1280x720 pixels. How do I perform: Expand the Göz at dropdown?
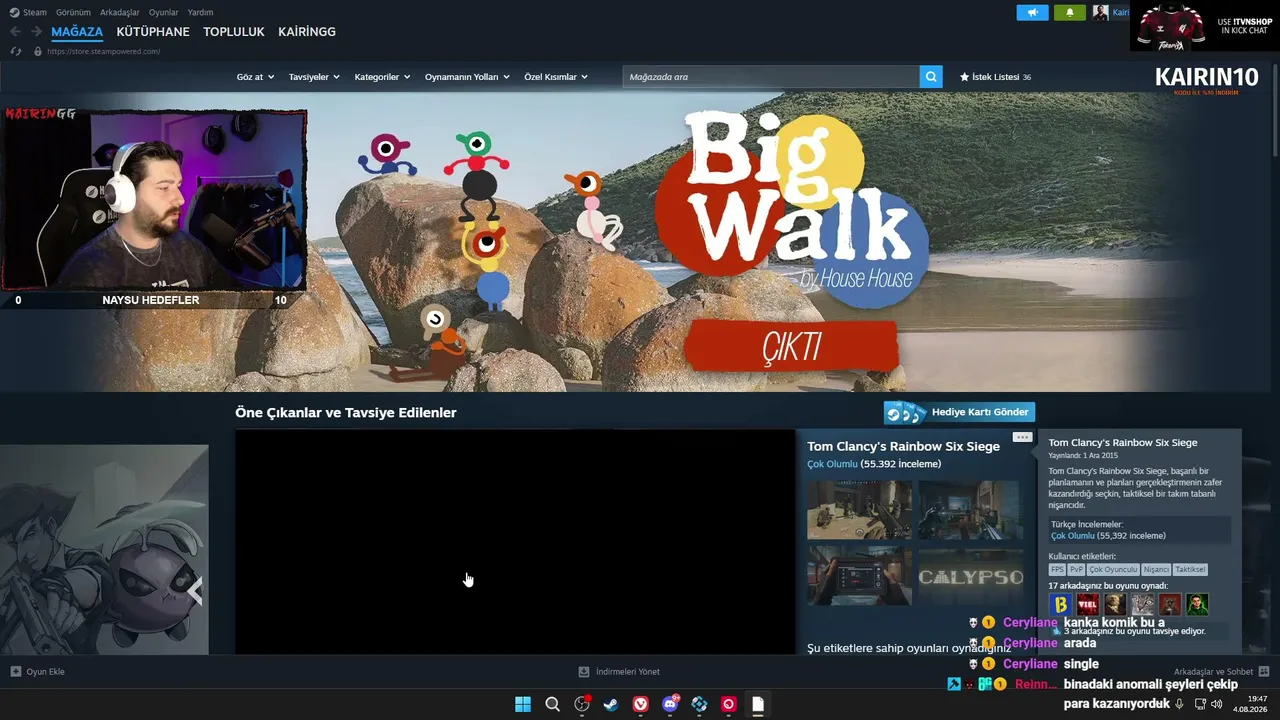tap(255, 77)
